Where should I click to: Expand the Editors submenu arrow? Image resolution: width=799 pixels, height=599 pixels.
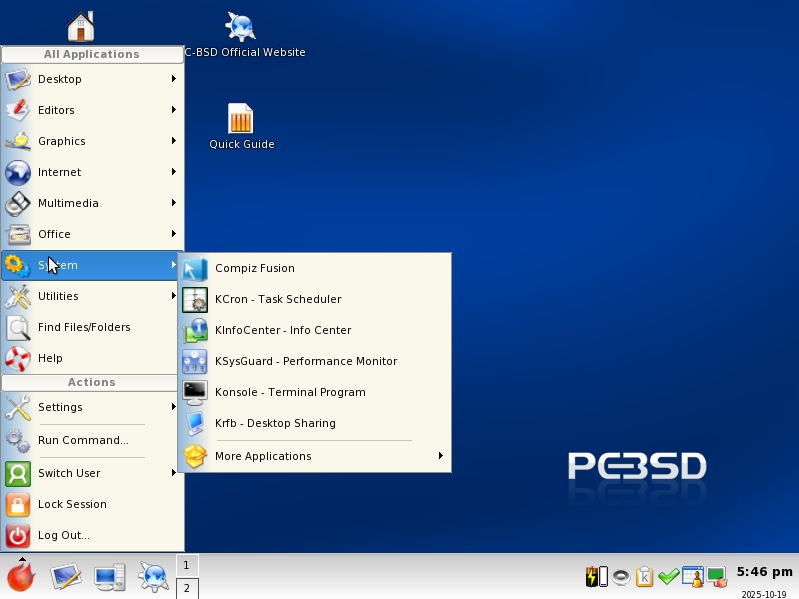pos(174,110)
